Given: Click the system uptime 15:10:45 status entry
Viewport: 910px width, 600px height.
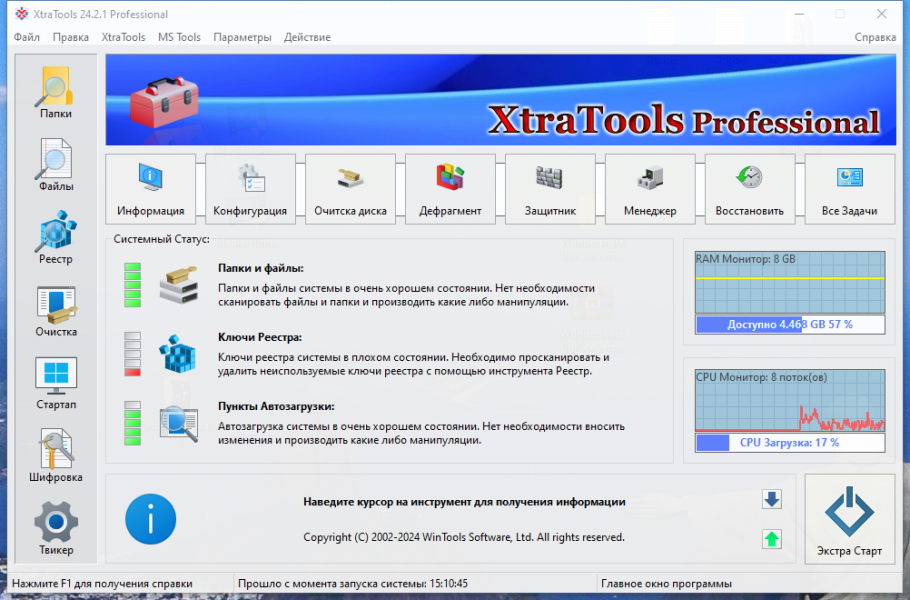Looking at the screenshot, I should 353,584.
